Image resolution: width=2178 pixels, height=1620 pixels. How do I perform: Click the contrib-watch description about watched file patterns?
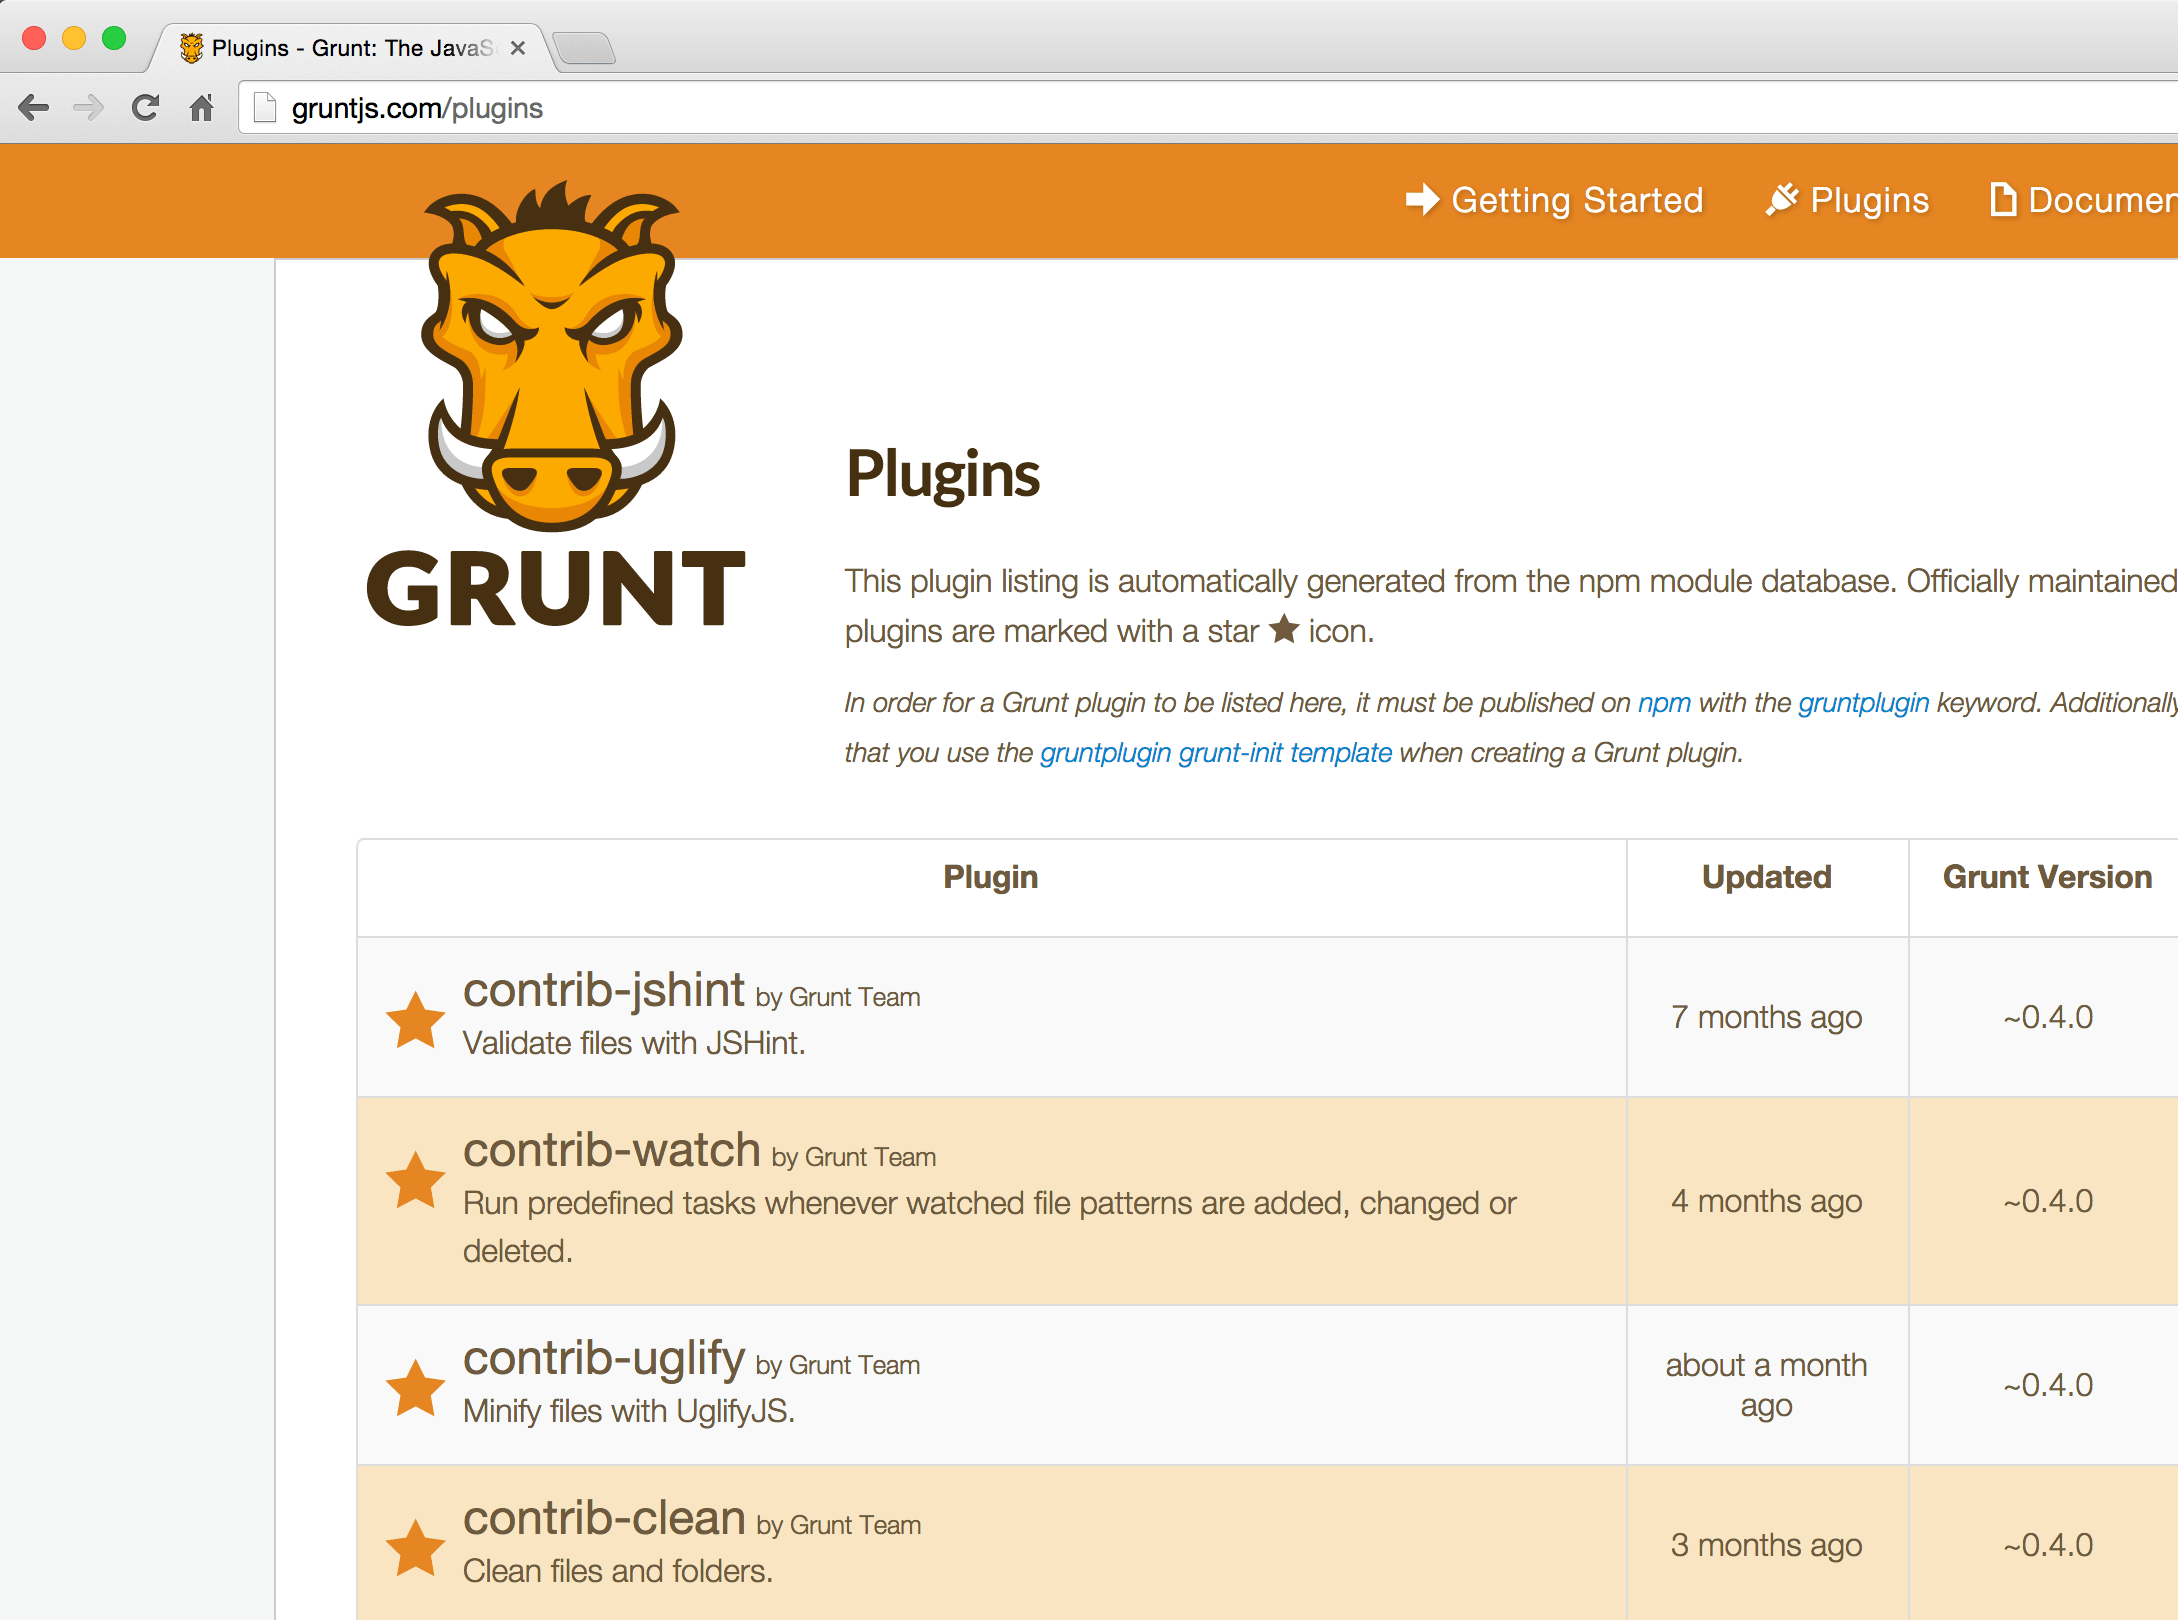990,1227
